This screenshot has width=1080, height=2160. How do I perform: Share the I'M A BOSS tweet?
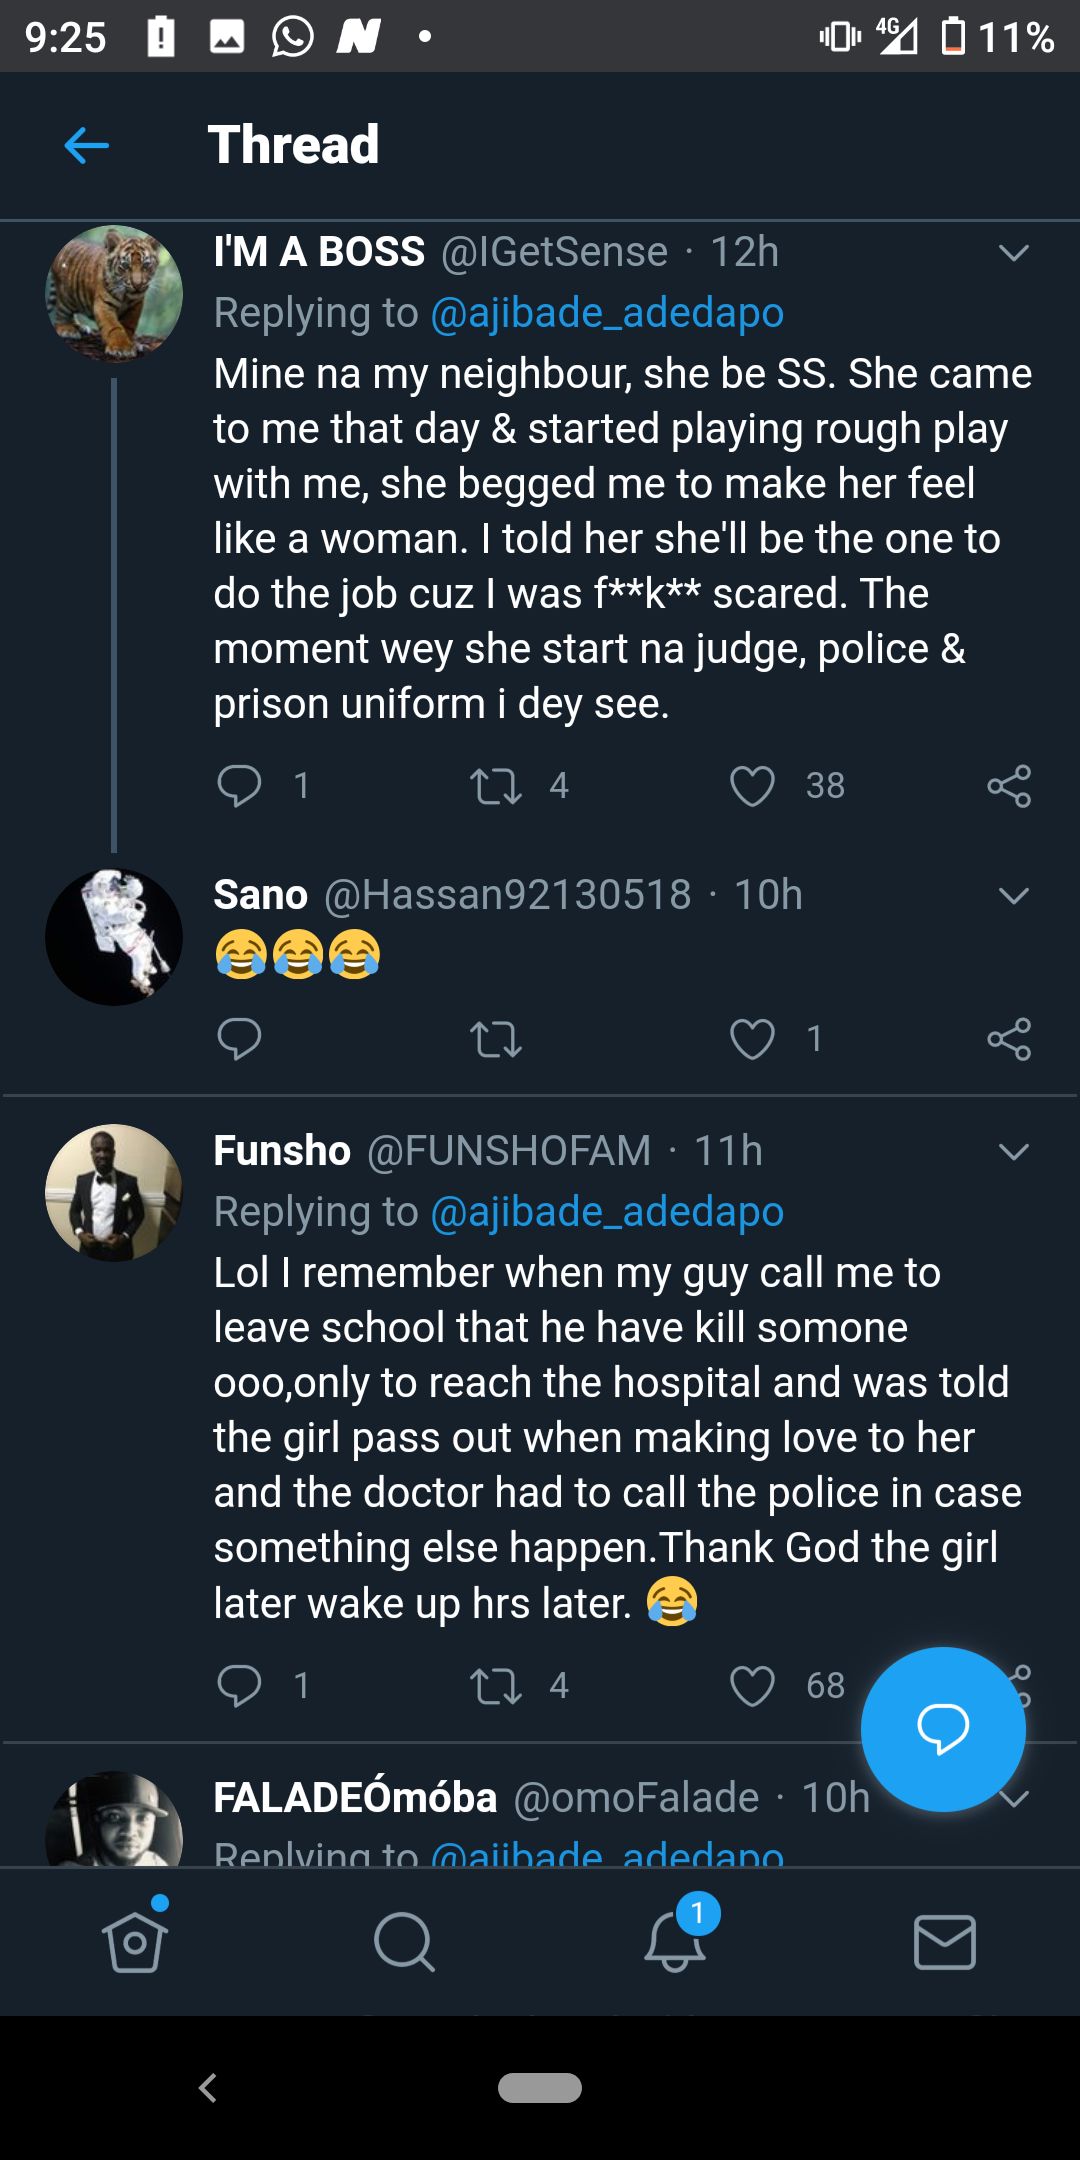coord(1008,786)
